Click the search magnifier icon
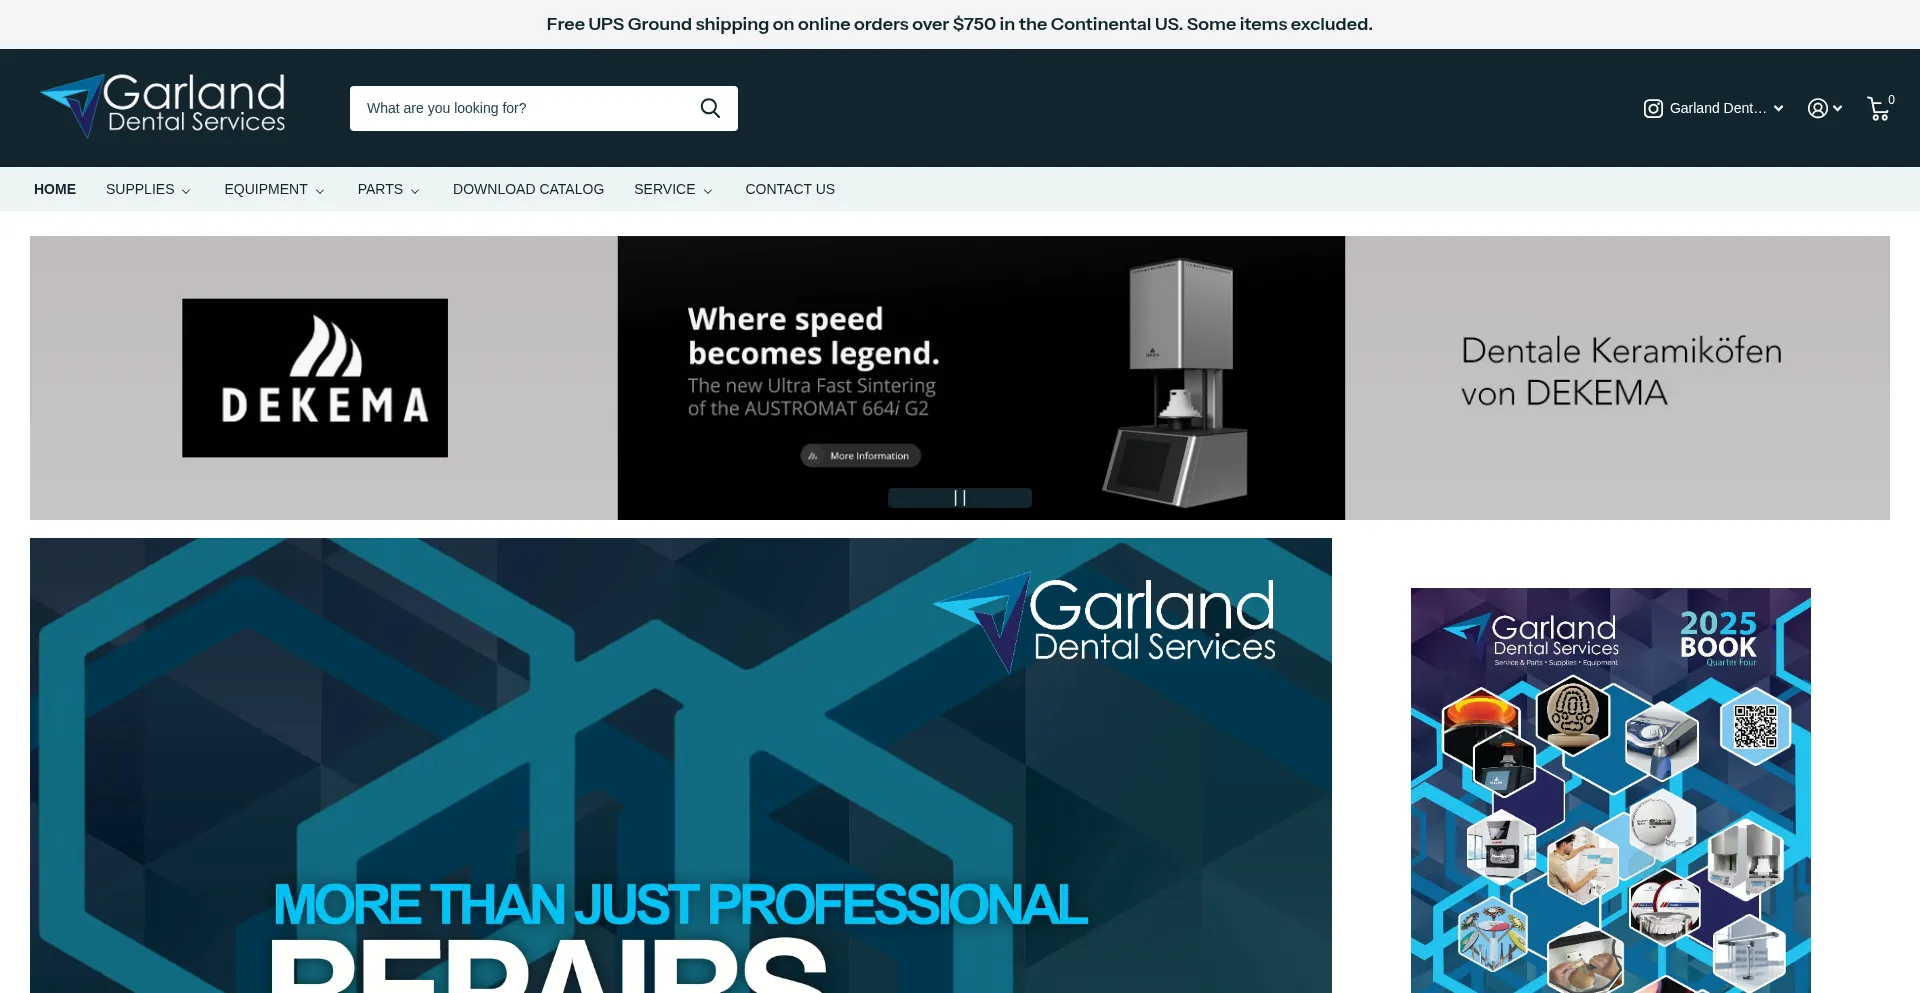 click(710, 108)
